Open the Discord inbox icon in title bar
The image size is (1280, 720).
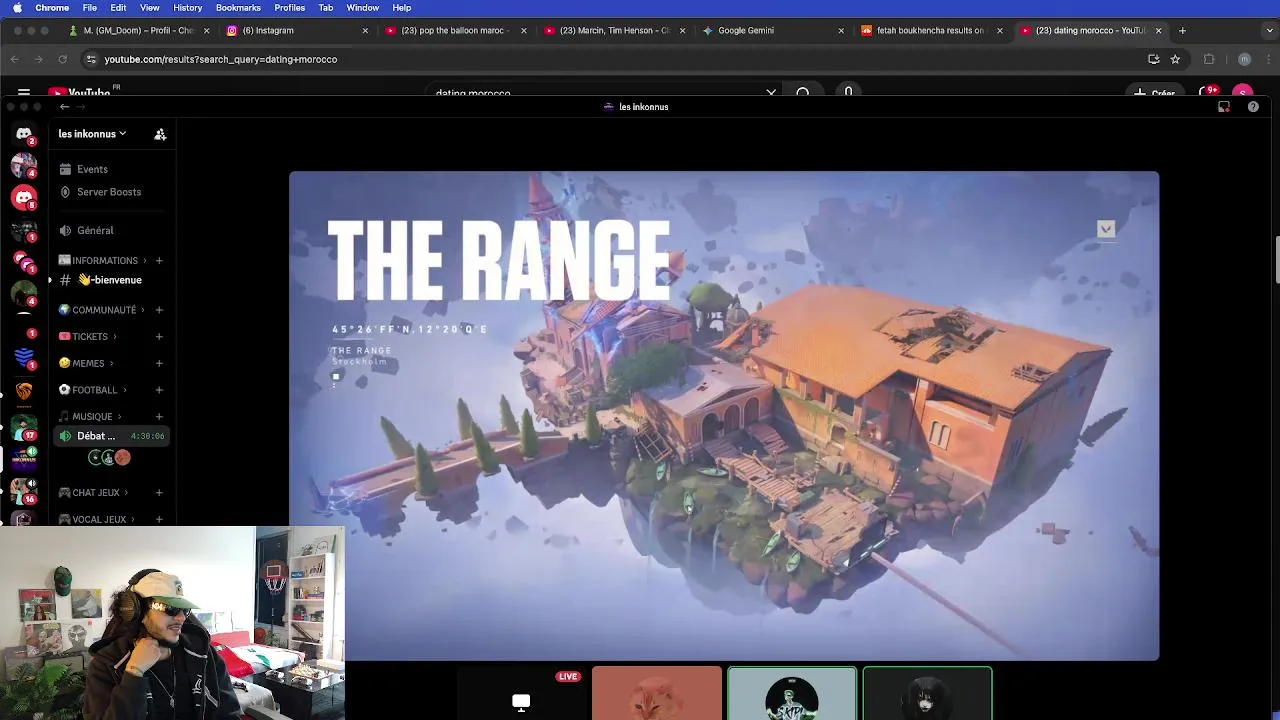pyautogui.click(x=1223, y=107)
